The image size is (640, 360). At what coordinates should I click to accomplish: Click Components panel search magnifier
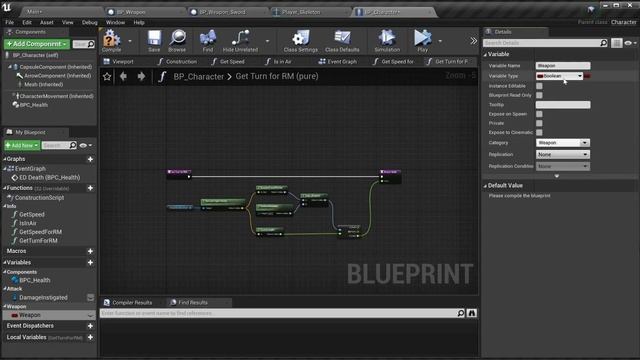tap(91, 44)
